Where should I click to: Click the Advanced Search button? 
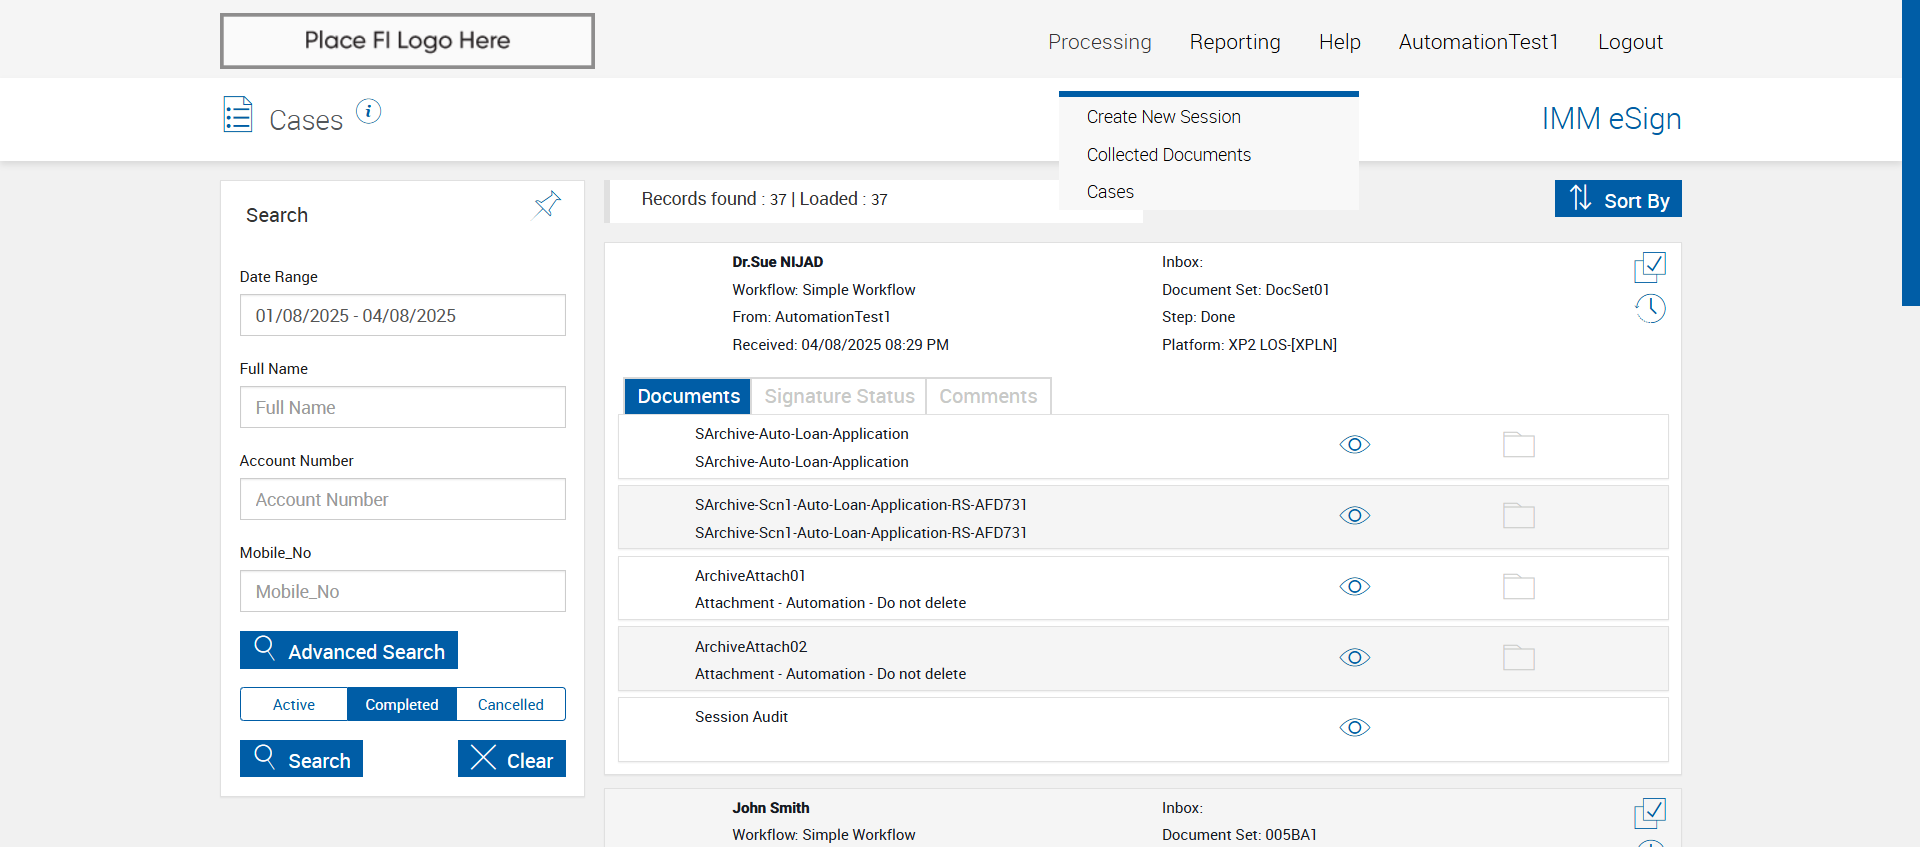(x=349, y=651)
